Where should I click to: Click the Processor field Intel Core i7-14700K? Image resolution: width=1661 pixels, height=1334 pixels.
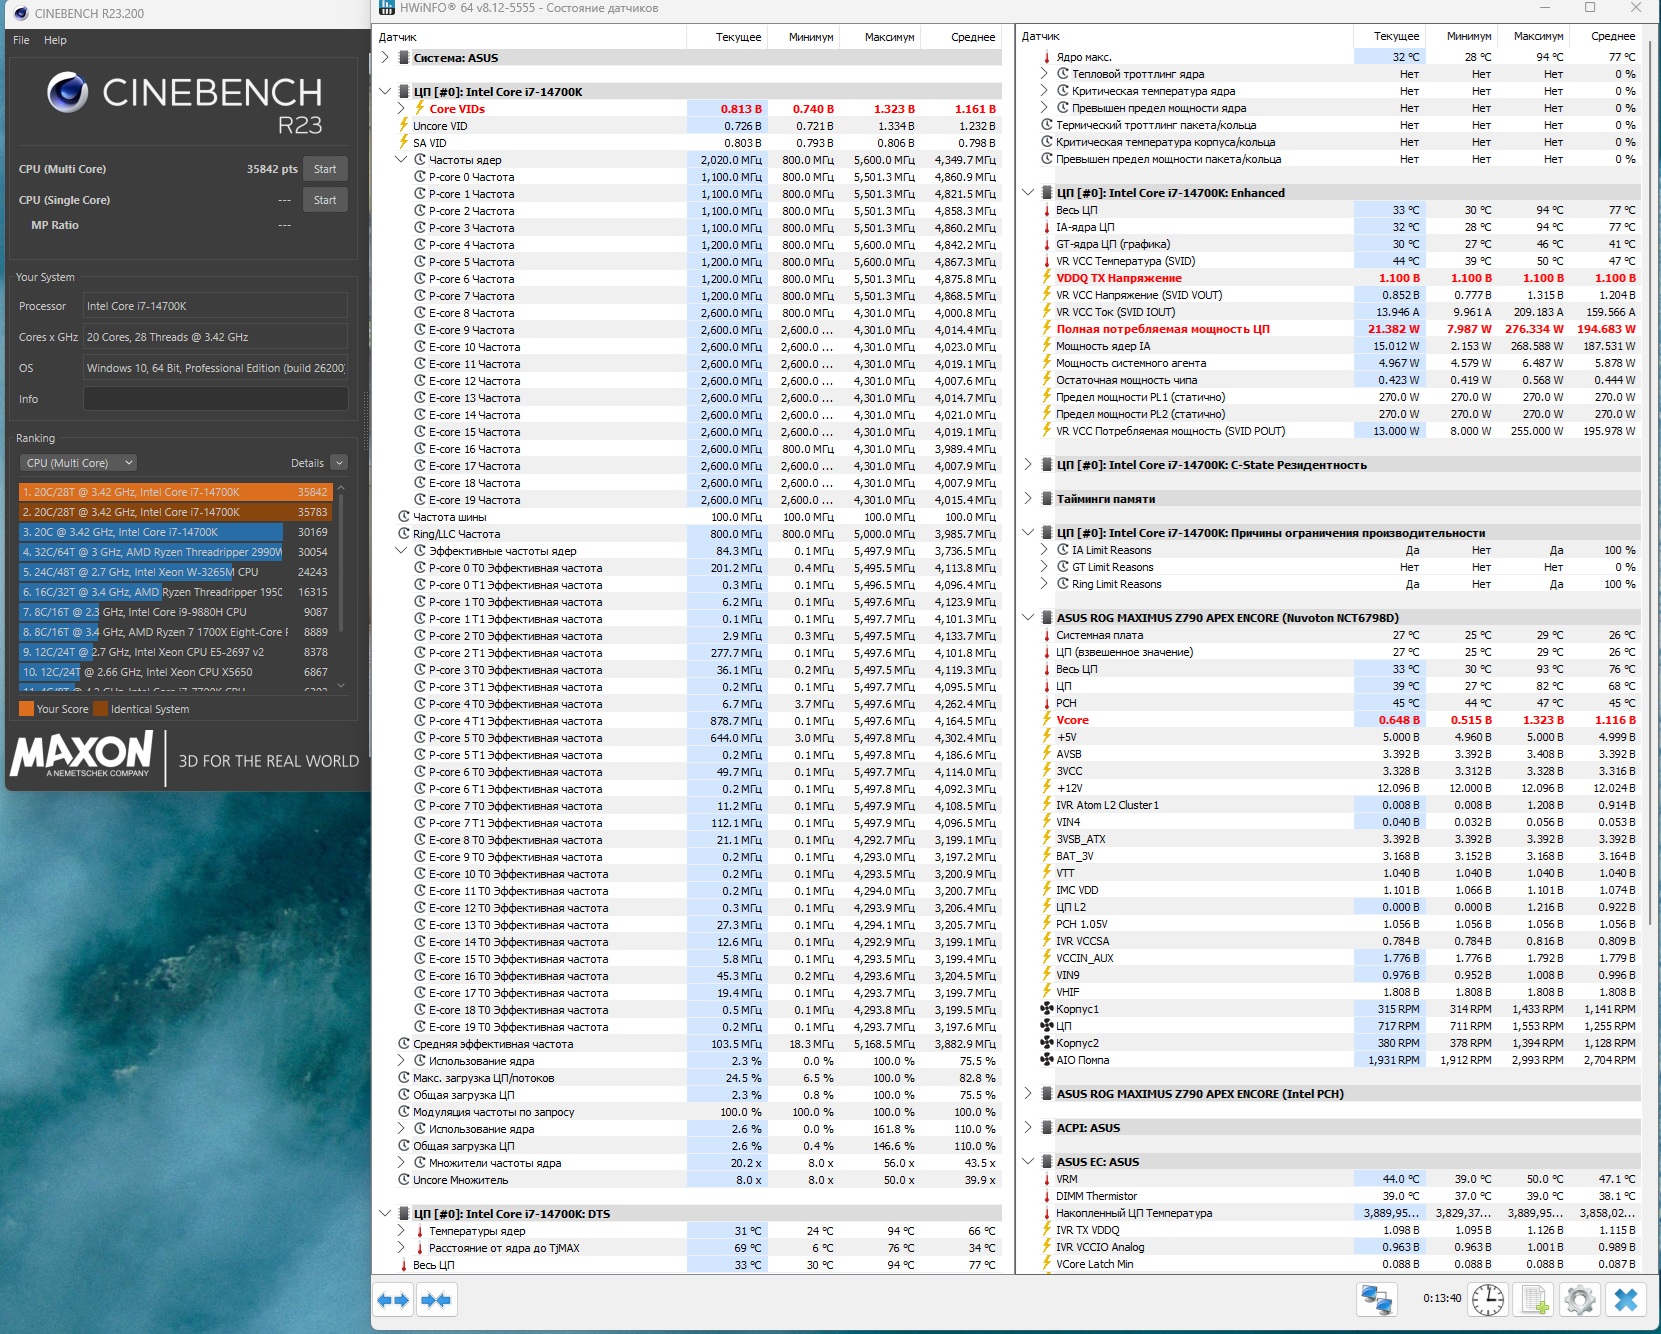216,306
